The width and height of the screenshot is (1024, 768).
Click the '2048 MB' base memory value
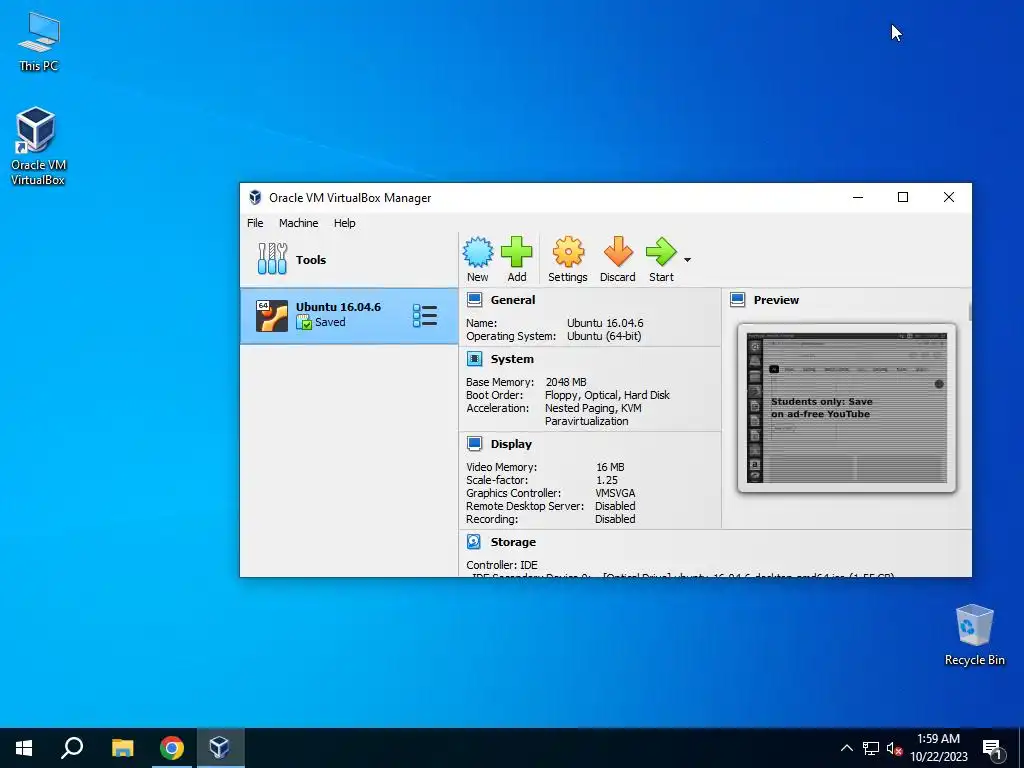click(566, 382)
